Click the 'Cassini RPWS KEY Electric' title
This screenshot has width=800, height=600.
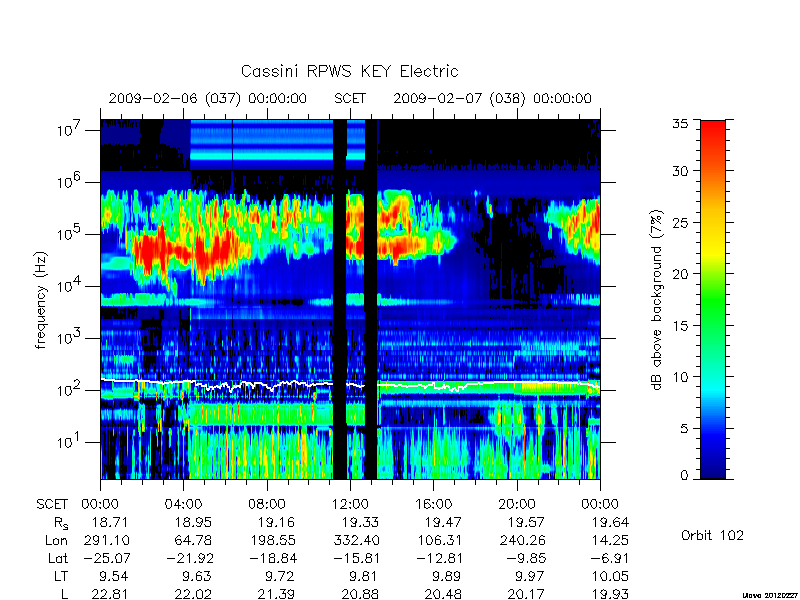click(349, 71)
